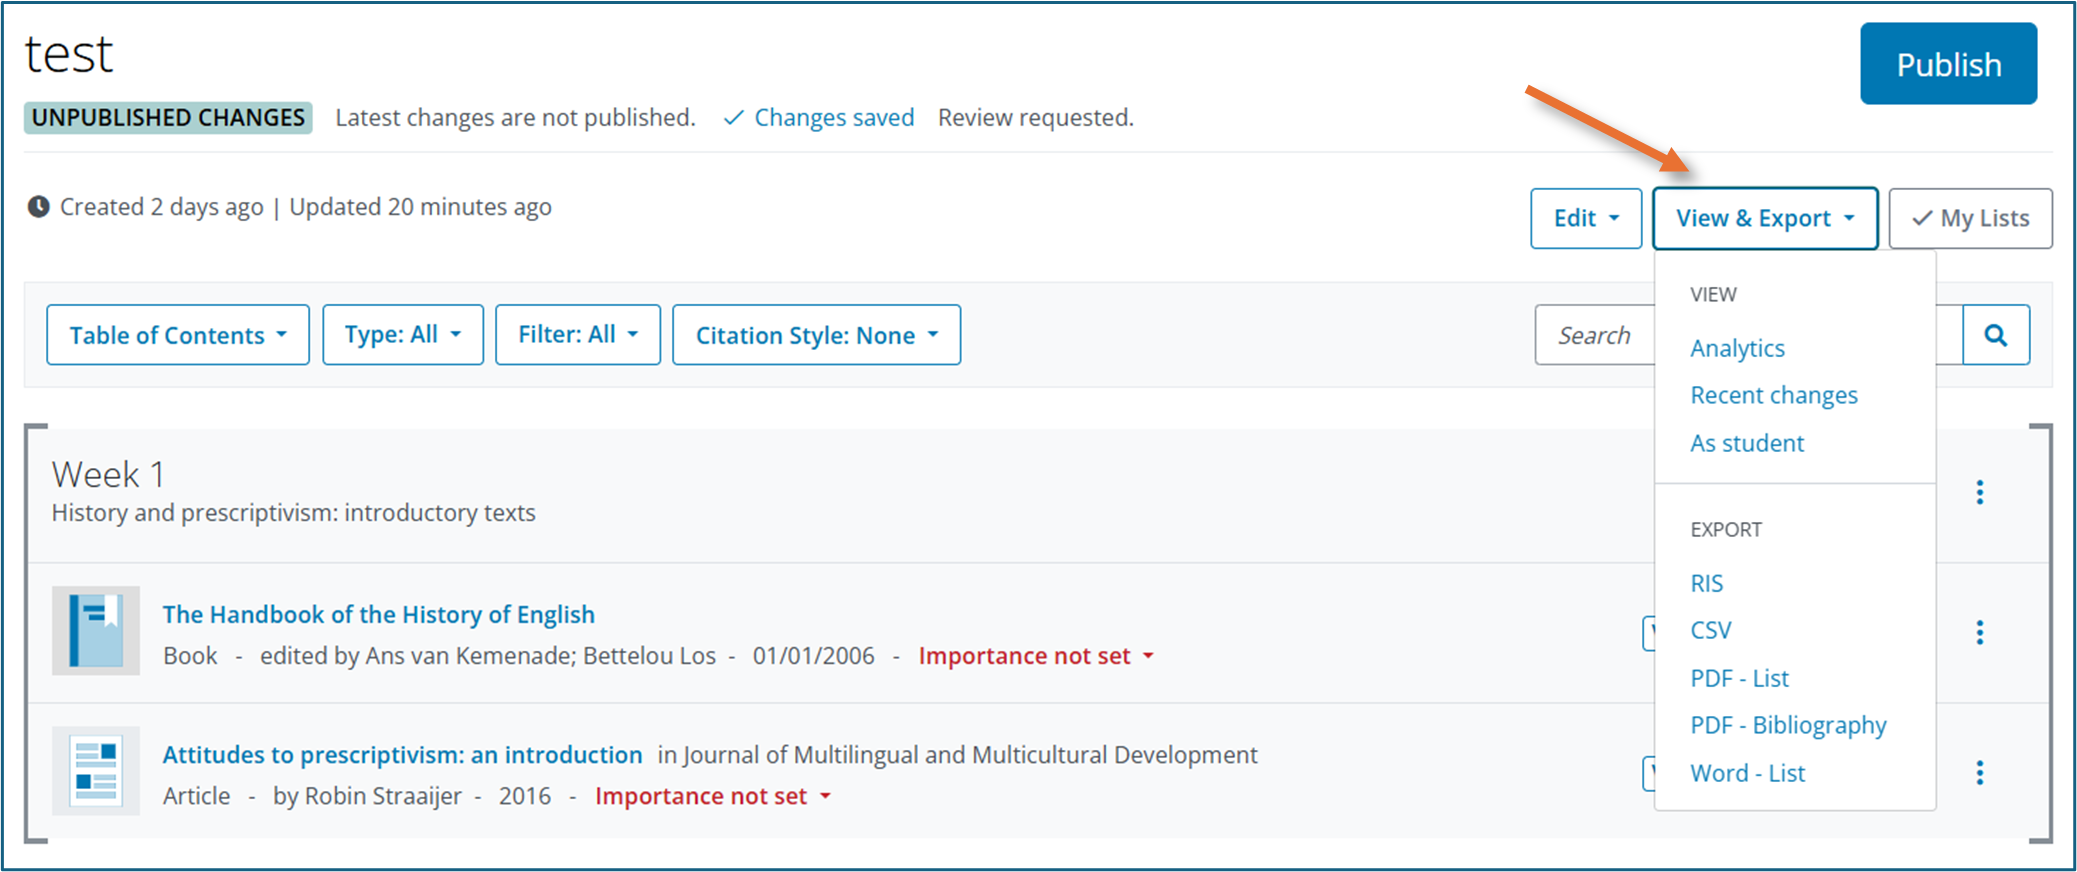This screenshot has width=2077, height=872.
Task: Set importance for Attitudes to prescriptivism article
Action: (713, 796)
